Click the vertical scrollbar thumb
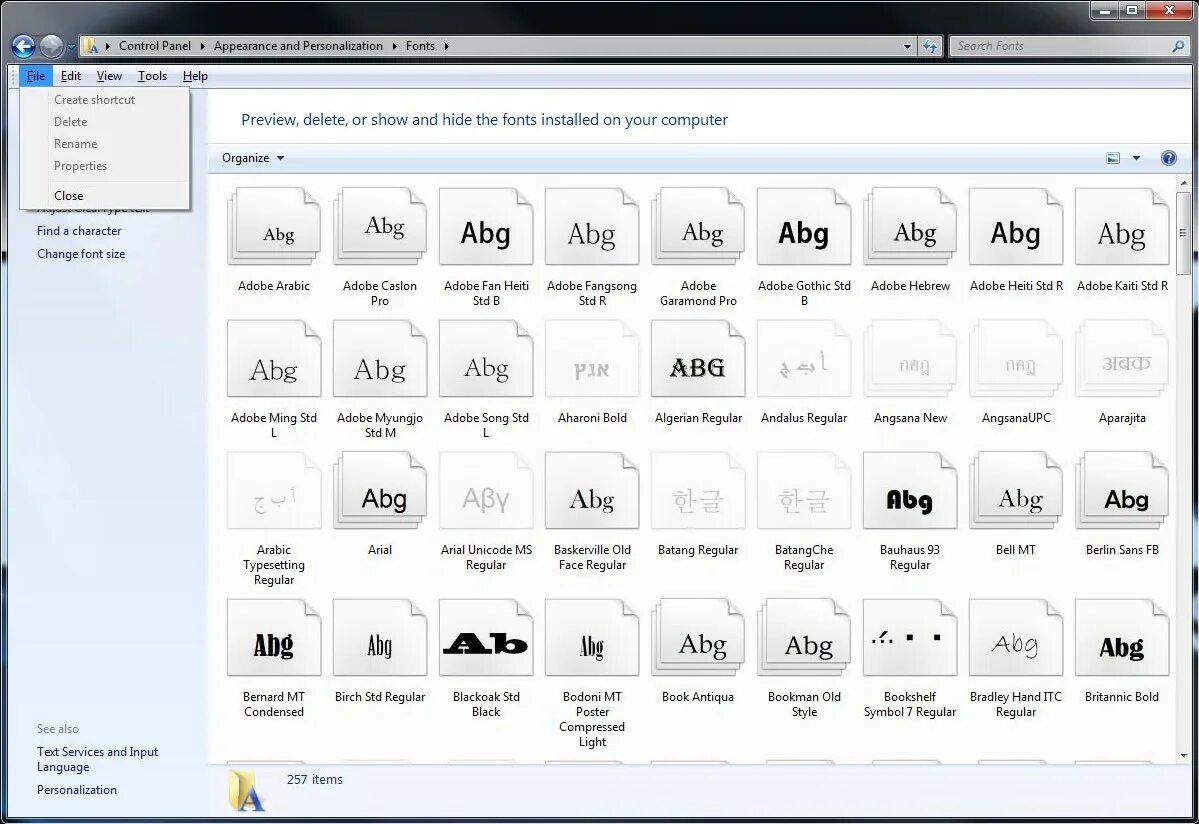The image size is (1199, 824). coord(1184,233)
